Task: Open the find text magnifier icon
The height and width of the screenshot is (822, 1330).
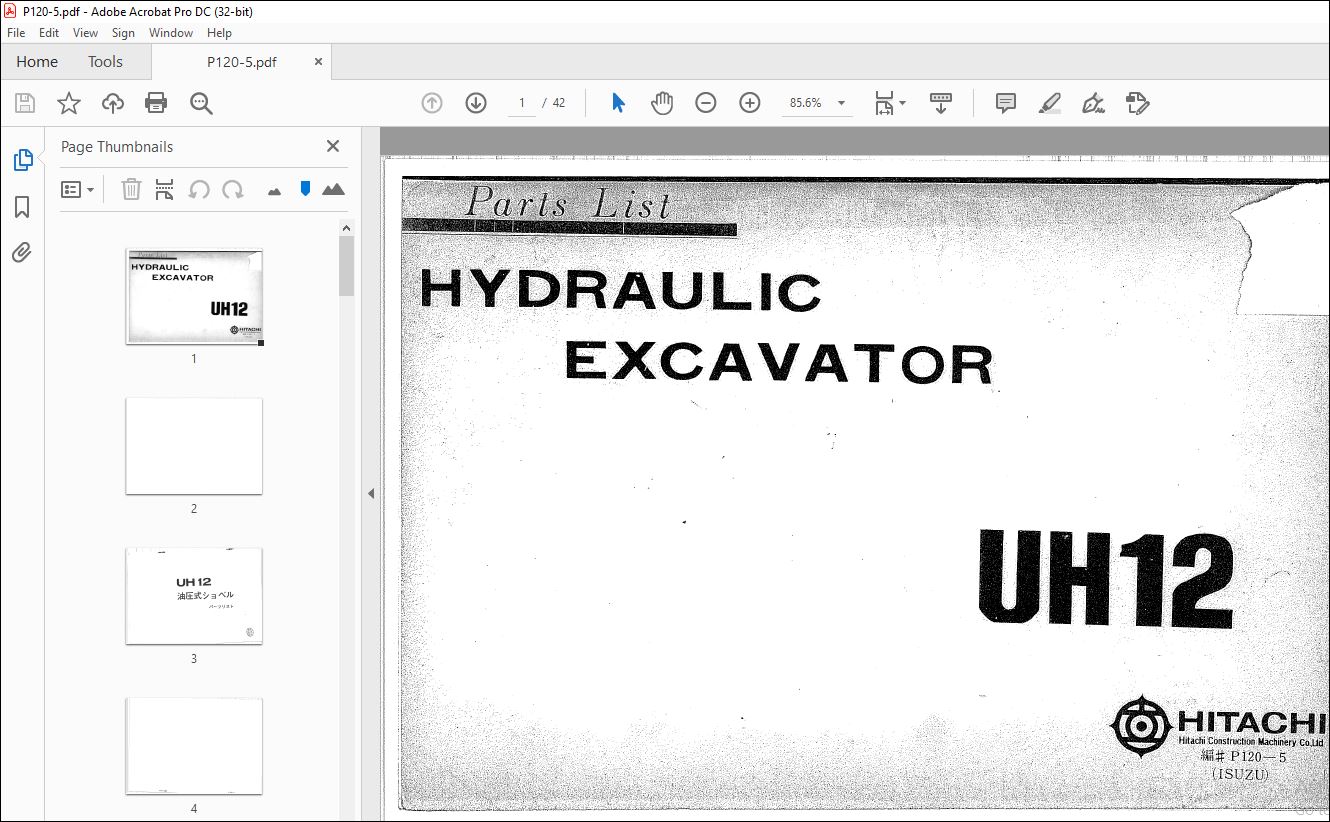Action: click(201, 103)
